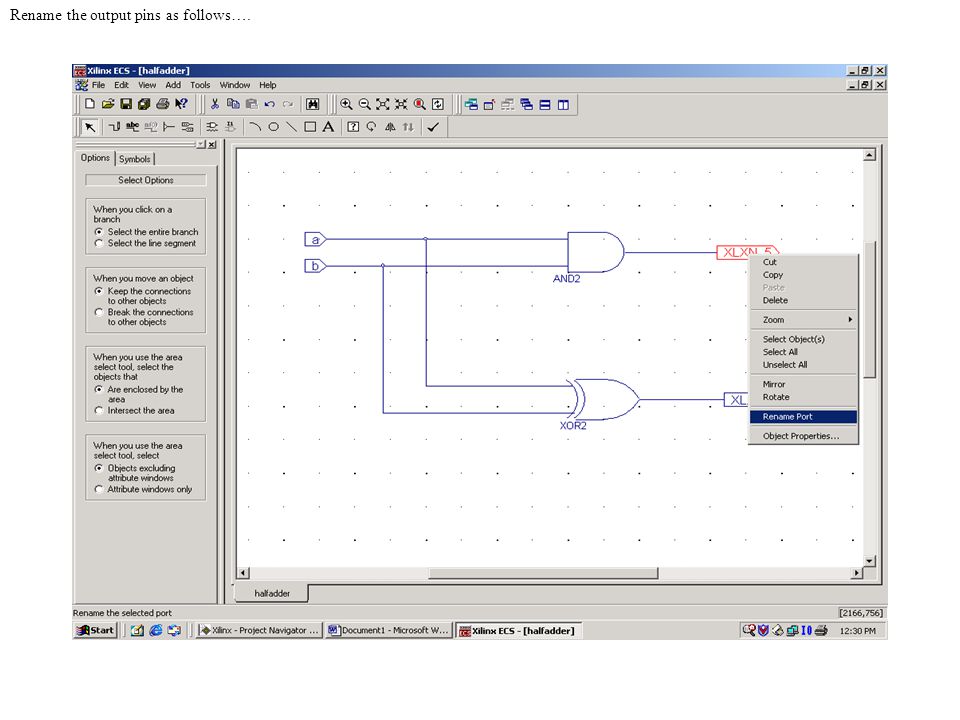960x720 pixels.
Task: Switch to Document1 Microsoft Word taskbar button
Action: click(x=388, y=630)
